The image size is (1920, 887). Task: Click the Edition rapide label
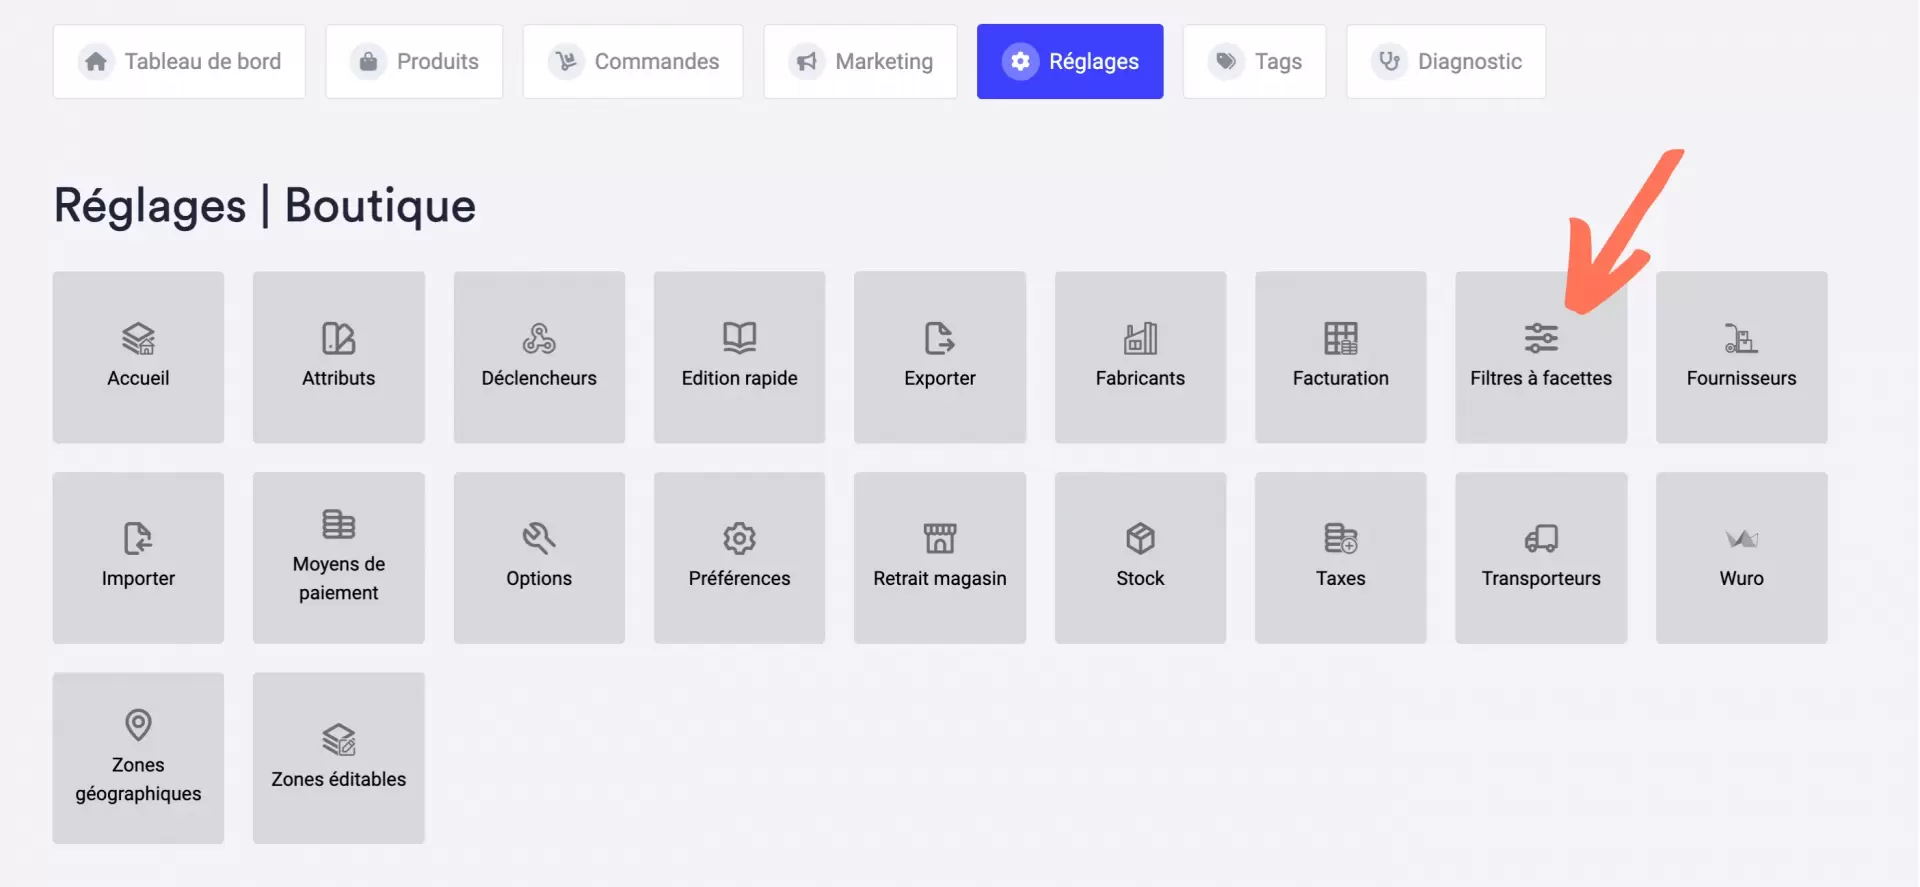740,378
